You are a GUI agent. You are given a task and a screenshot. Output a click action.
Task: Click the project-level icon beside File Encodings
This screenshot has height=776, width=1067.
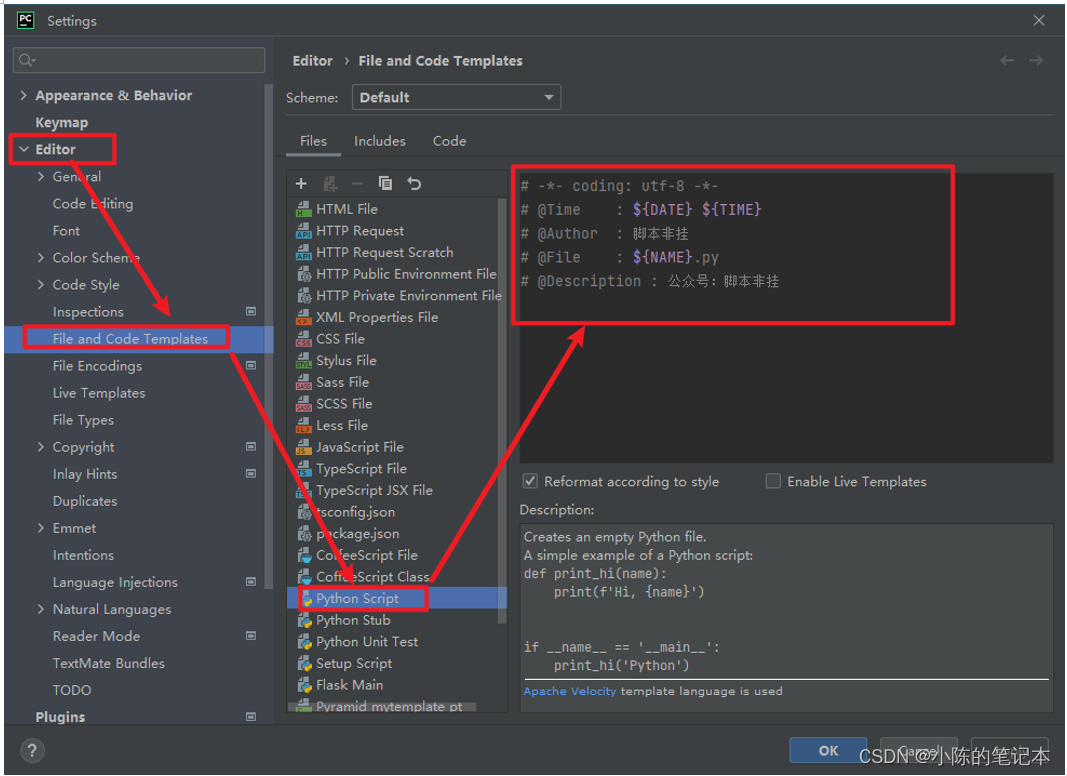click(251, 366)
